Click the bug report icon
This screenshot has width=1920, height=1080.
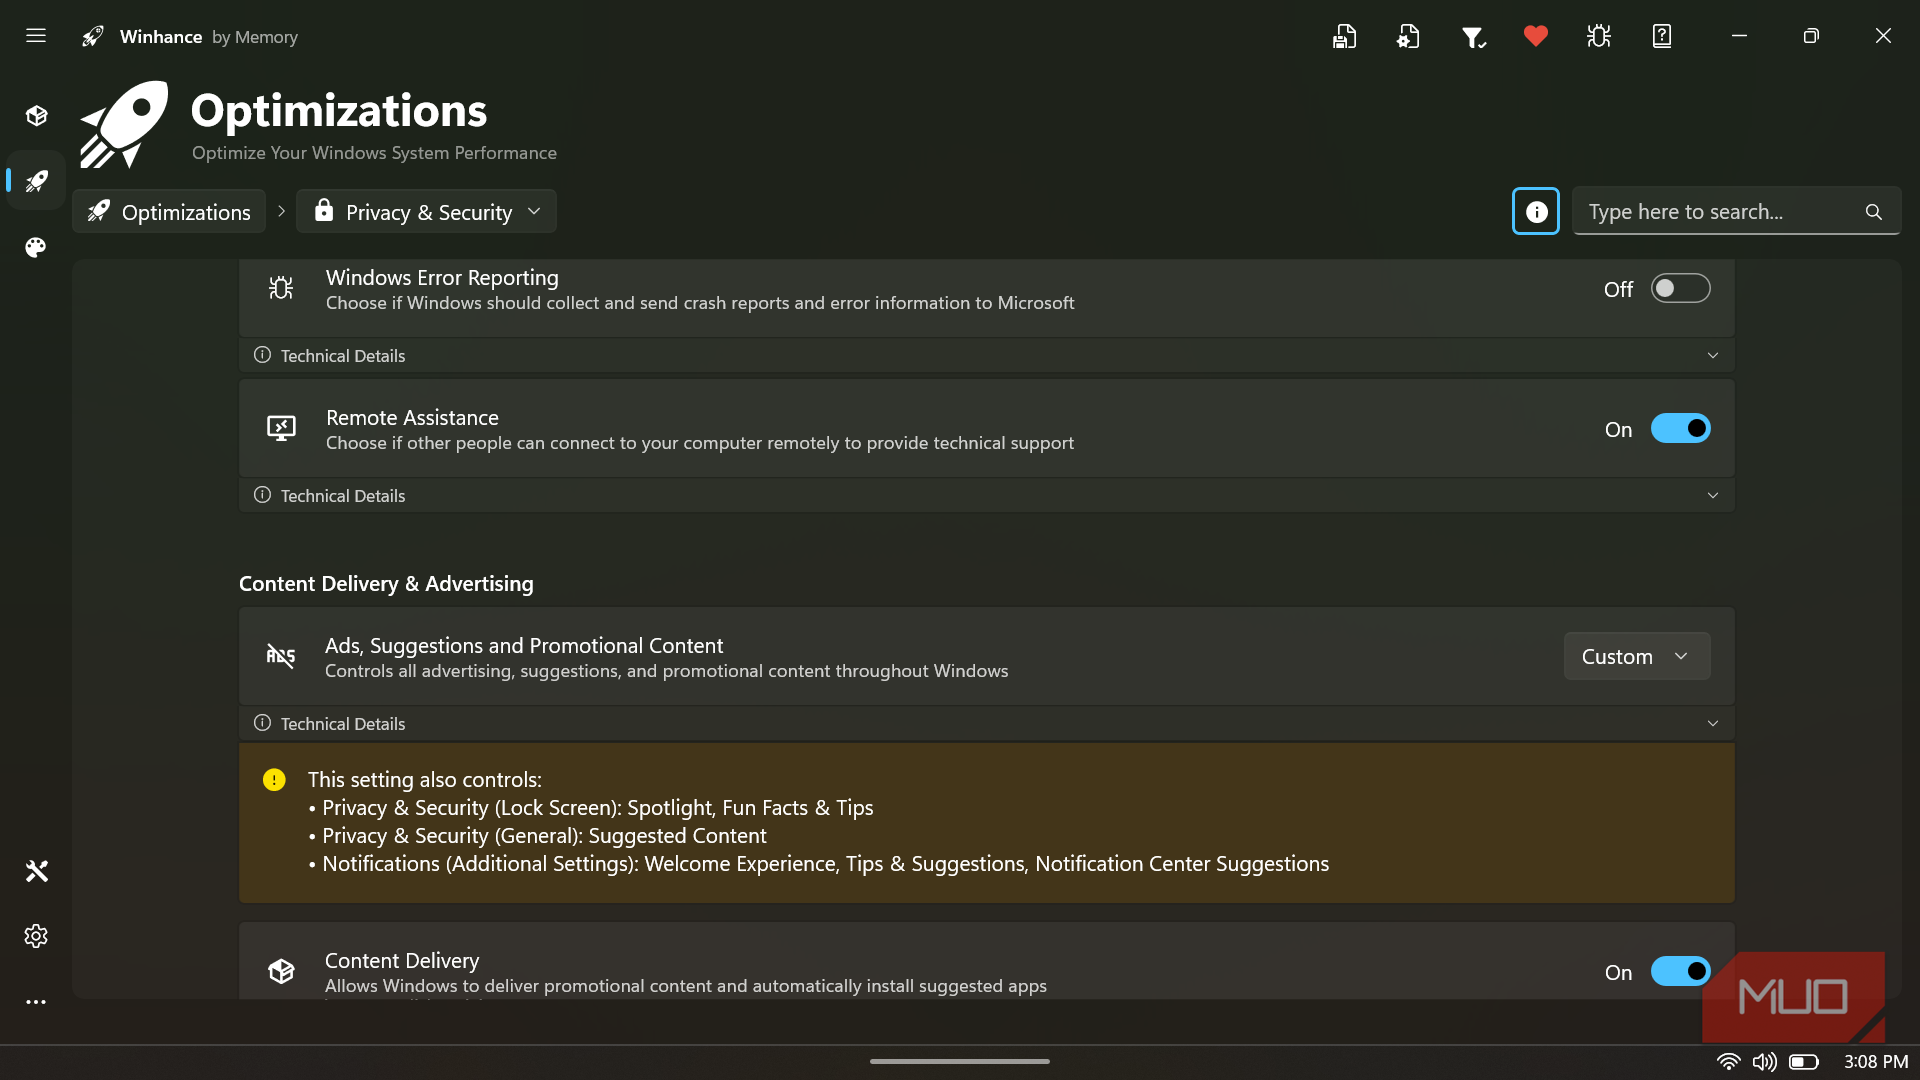[x=1599, y=37]
